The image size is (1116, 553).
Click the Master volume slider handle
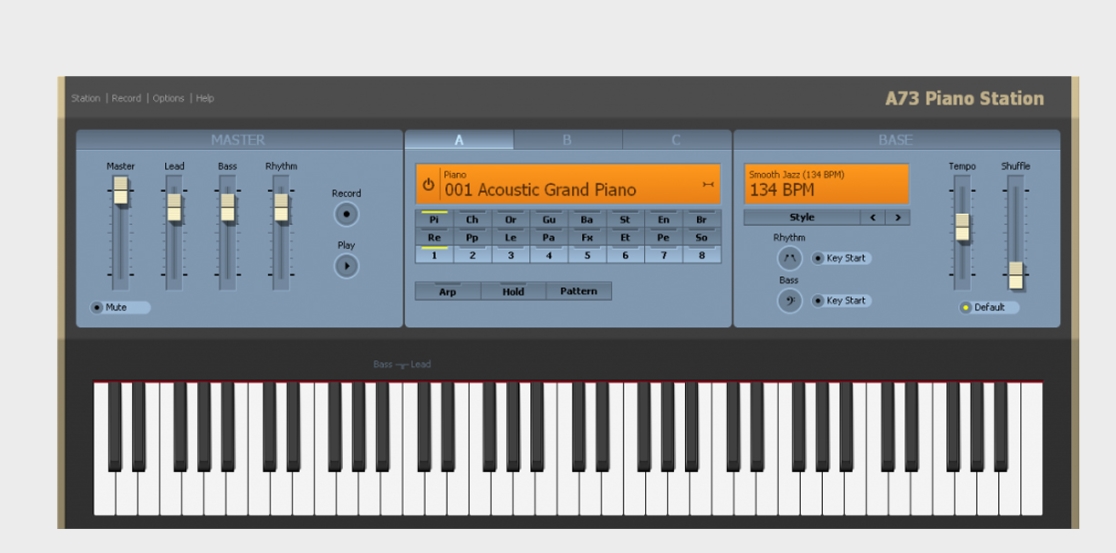point(120,190)
